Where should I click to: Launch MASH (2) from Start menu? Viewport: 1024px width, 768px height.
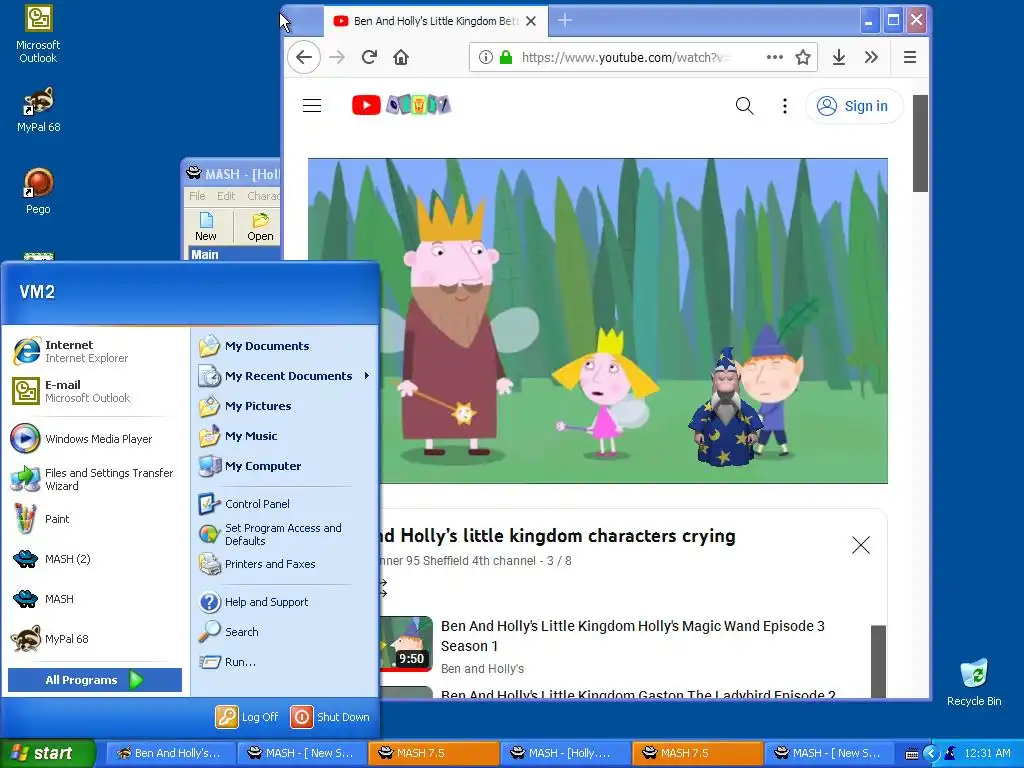95,559
